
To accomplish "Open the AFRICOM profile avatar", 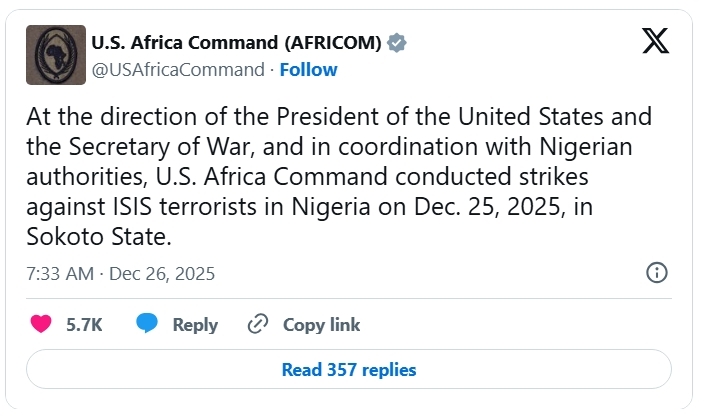I will click(55, 56).
